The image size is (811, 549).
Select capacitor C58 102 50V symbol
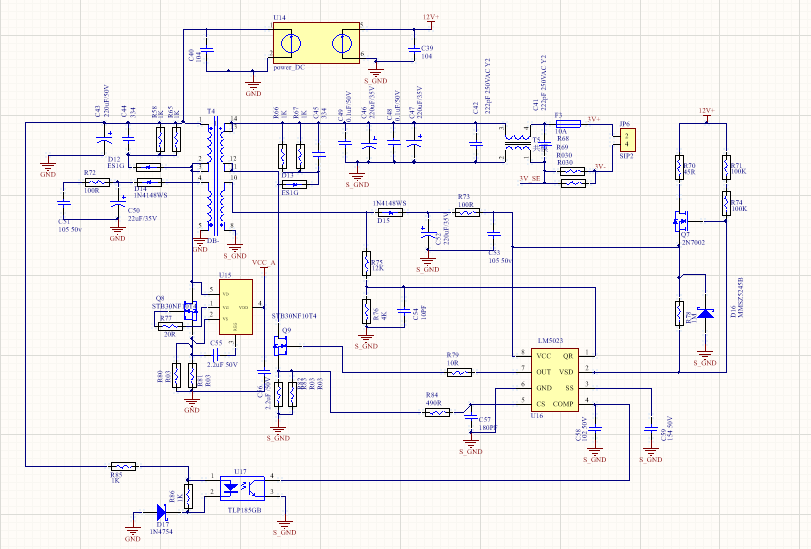(595, 429)
